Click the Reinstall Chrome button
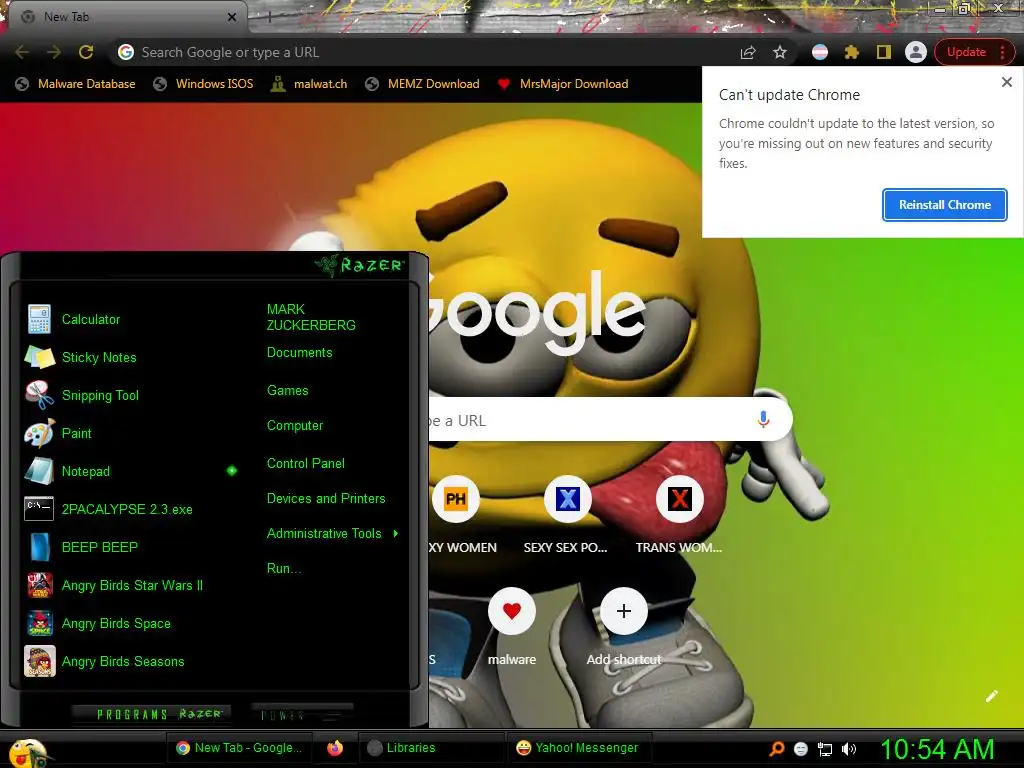This screenshot has height=768, width=1024. (x=944, y=205)
